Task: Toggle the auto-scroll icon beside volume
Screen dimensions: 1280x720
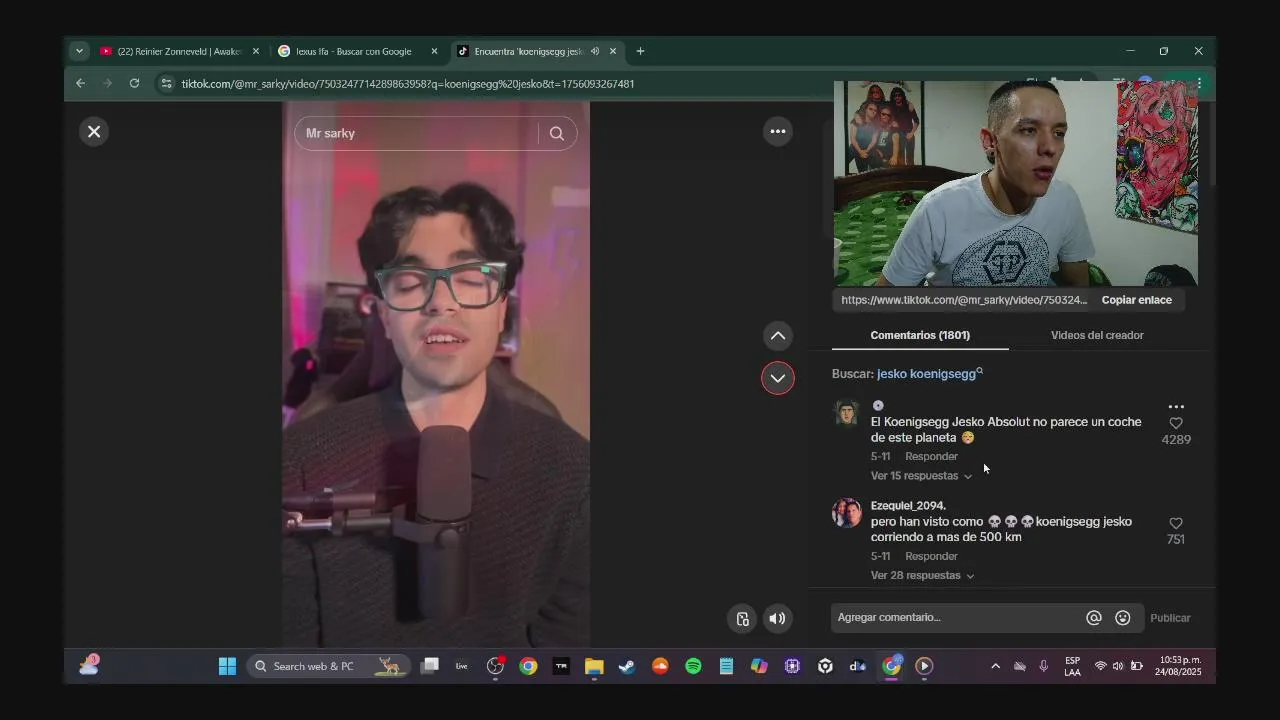Action: [742, 618]
